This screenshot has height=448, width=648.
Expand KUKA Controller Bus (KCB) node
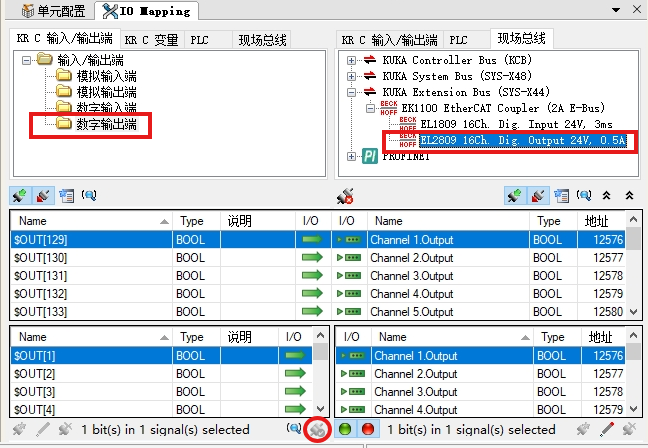351,61
